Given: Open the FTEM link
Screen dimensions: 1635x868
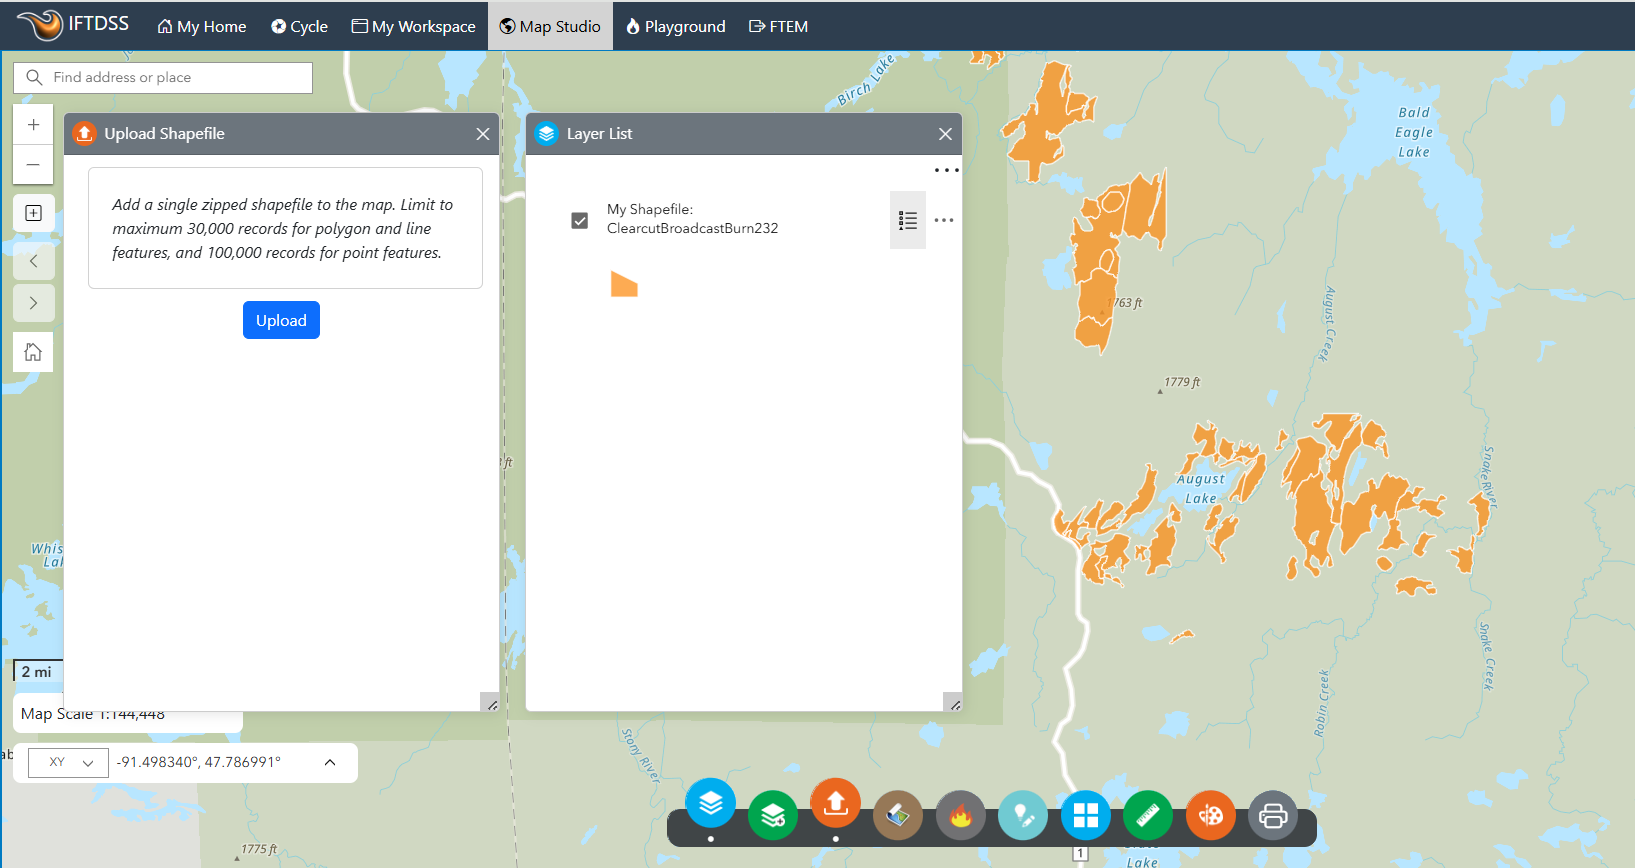Looking at the screenshot, I should pos(778,26).
